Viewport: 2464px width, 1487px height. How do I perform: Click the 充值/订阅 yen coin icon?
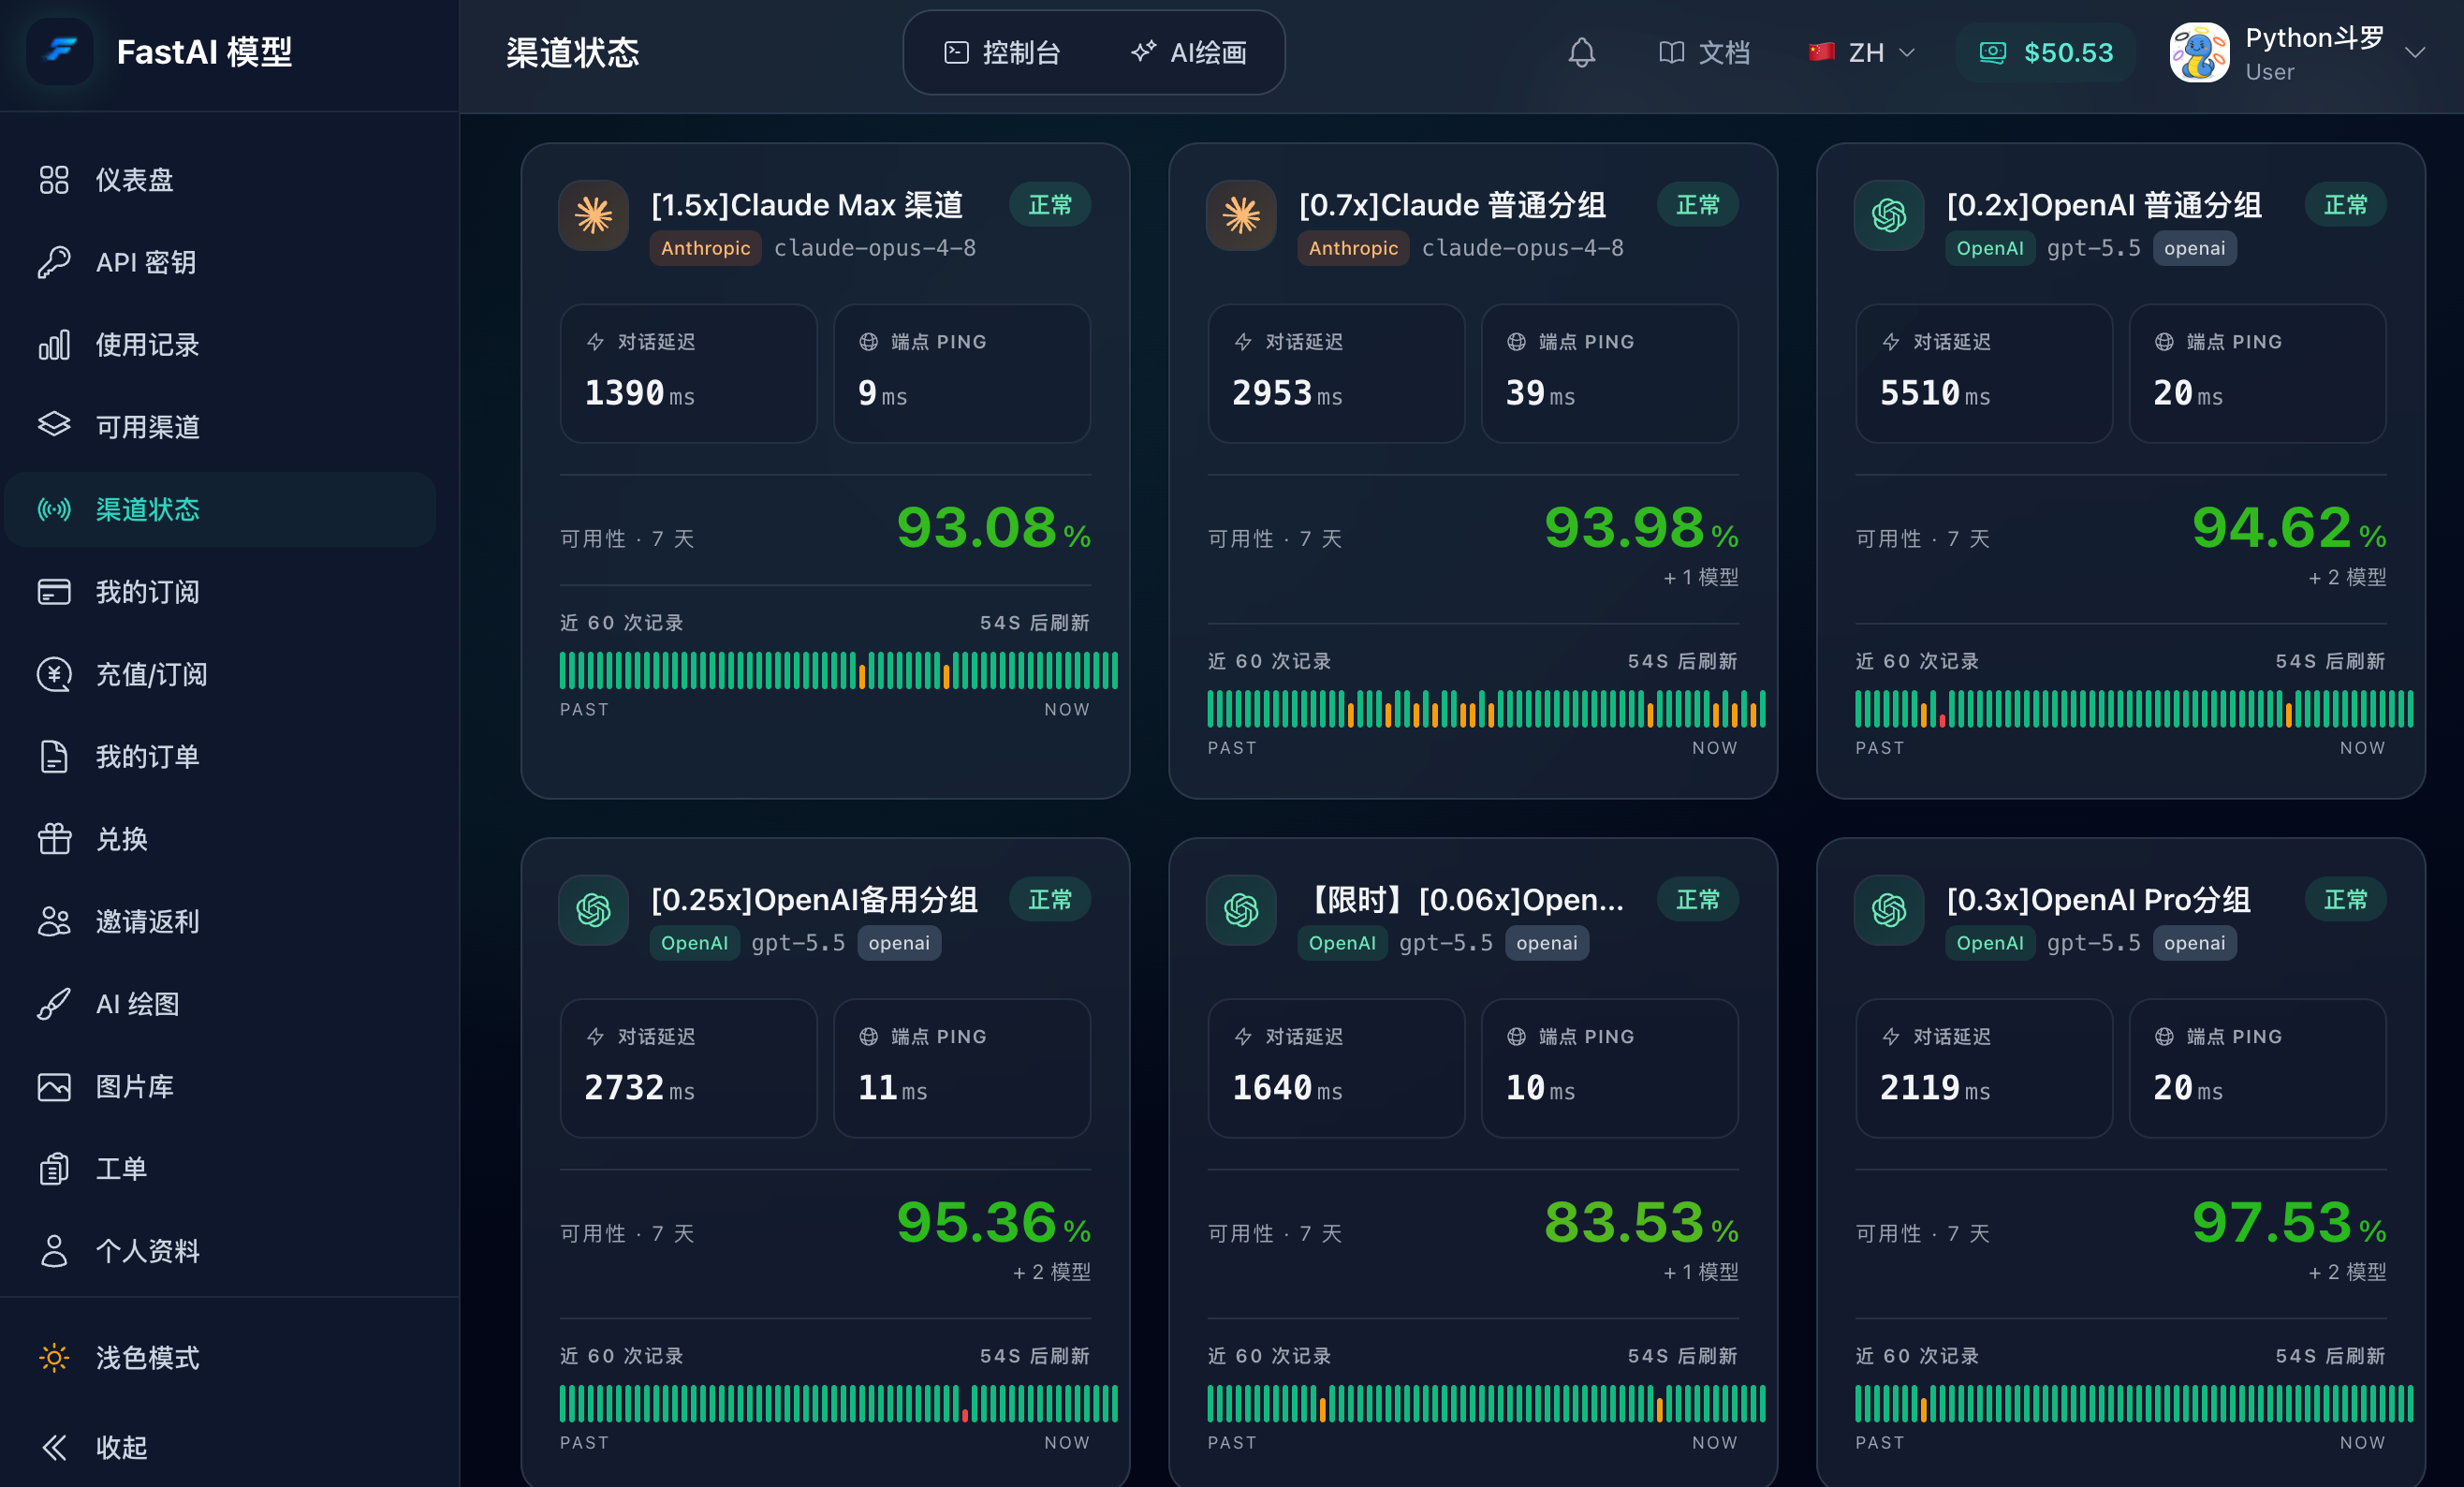(x=54, y=674)
